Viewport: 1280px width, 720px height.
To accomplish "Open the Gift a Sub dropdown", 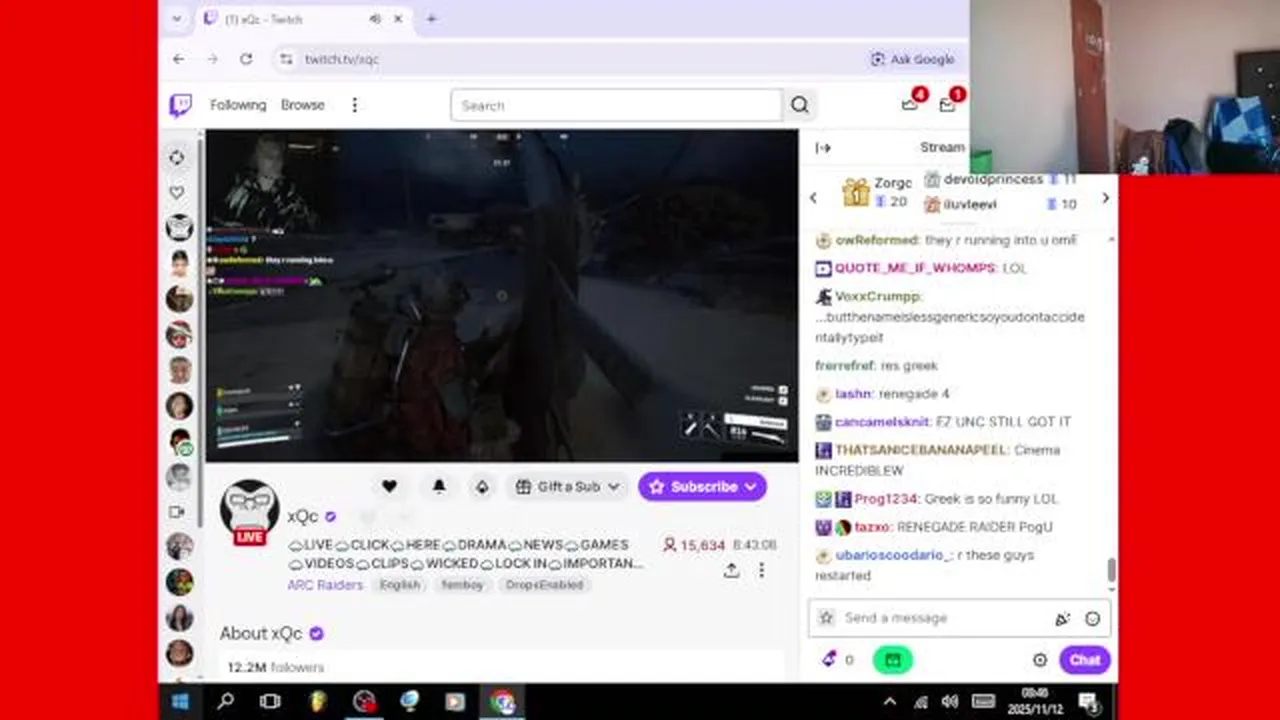I will [568, 486].
